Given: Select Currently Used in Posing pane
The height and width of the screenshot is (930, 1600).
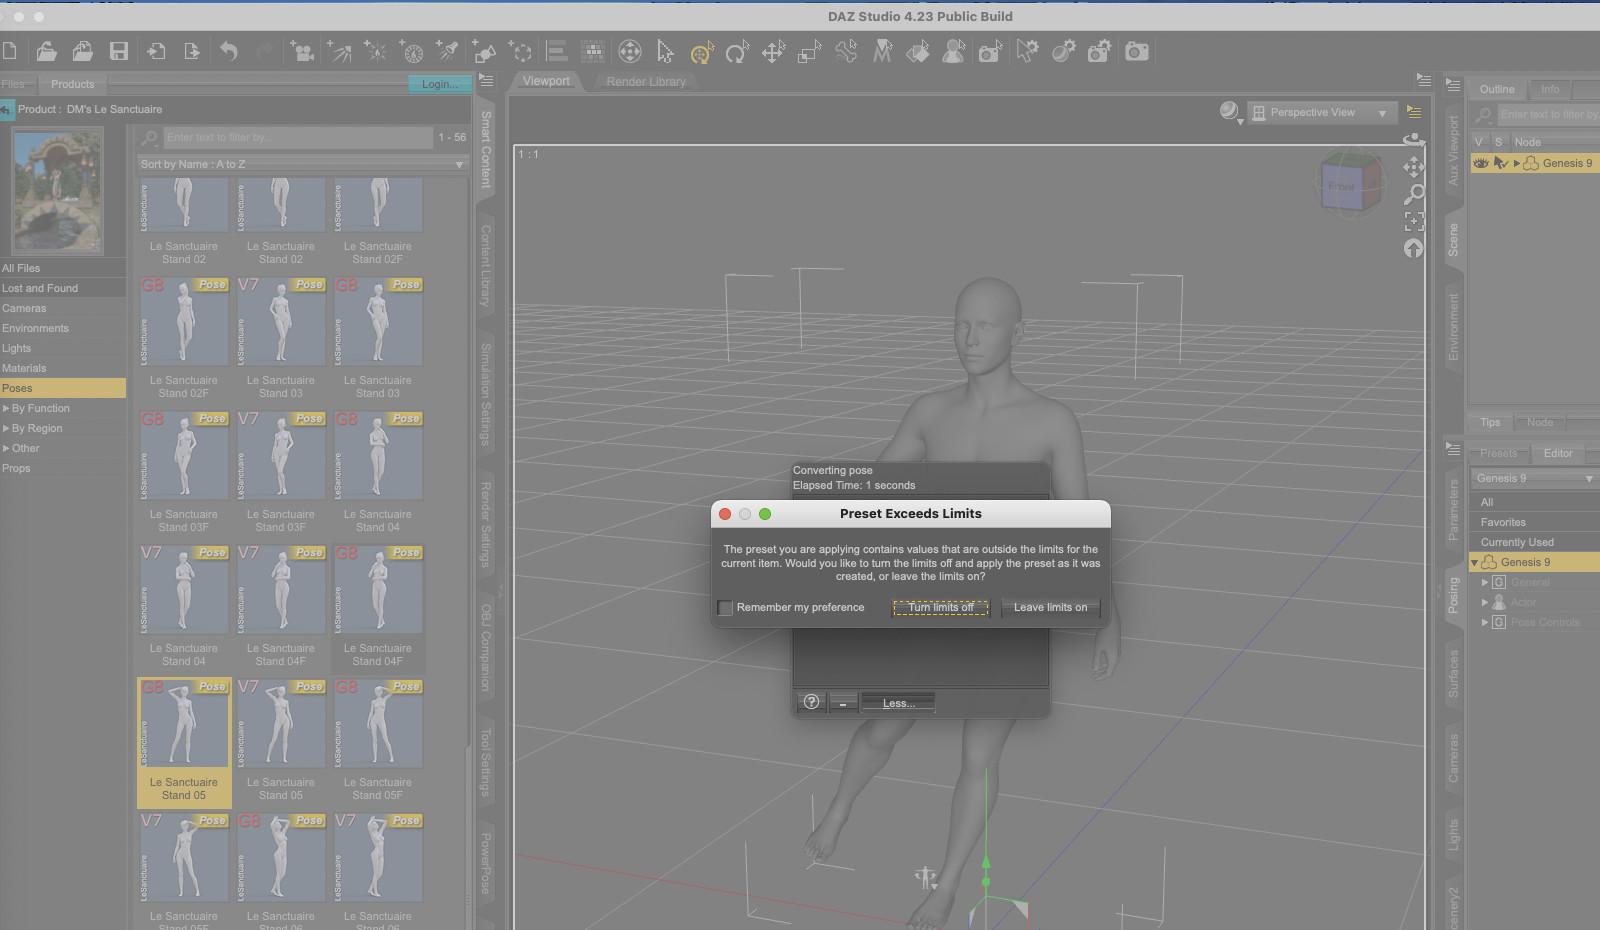Looking at the screenshot, I should point(1534,542).
